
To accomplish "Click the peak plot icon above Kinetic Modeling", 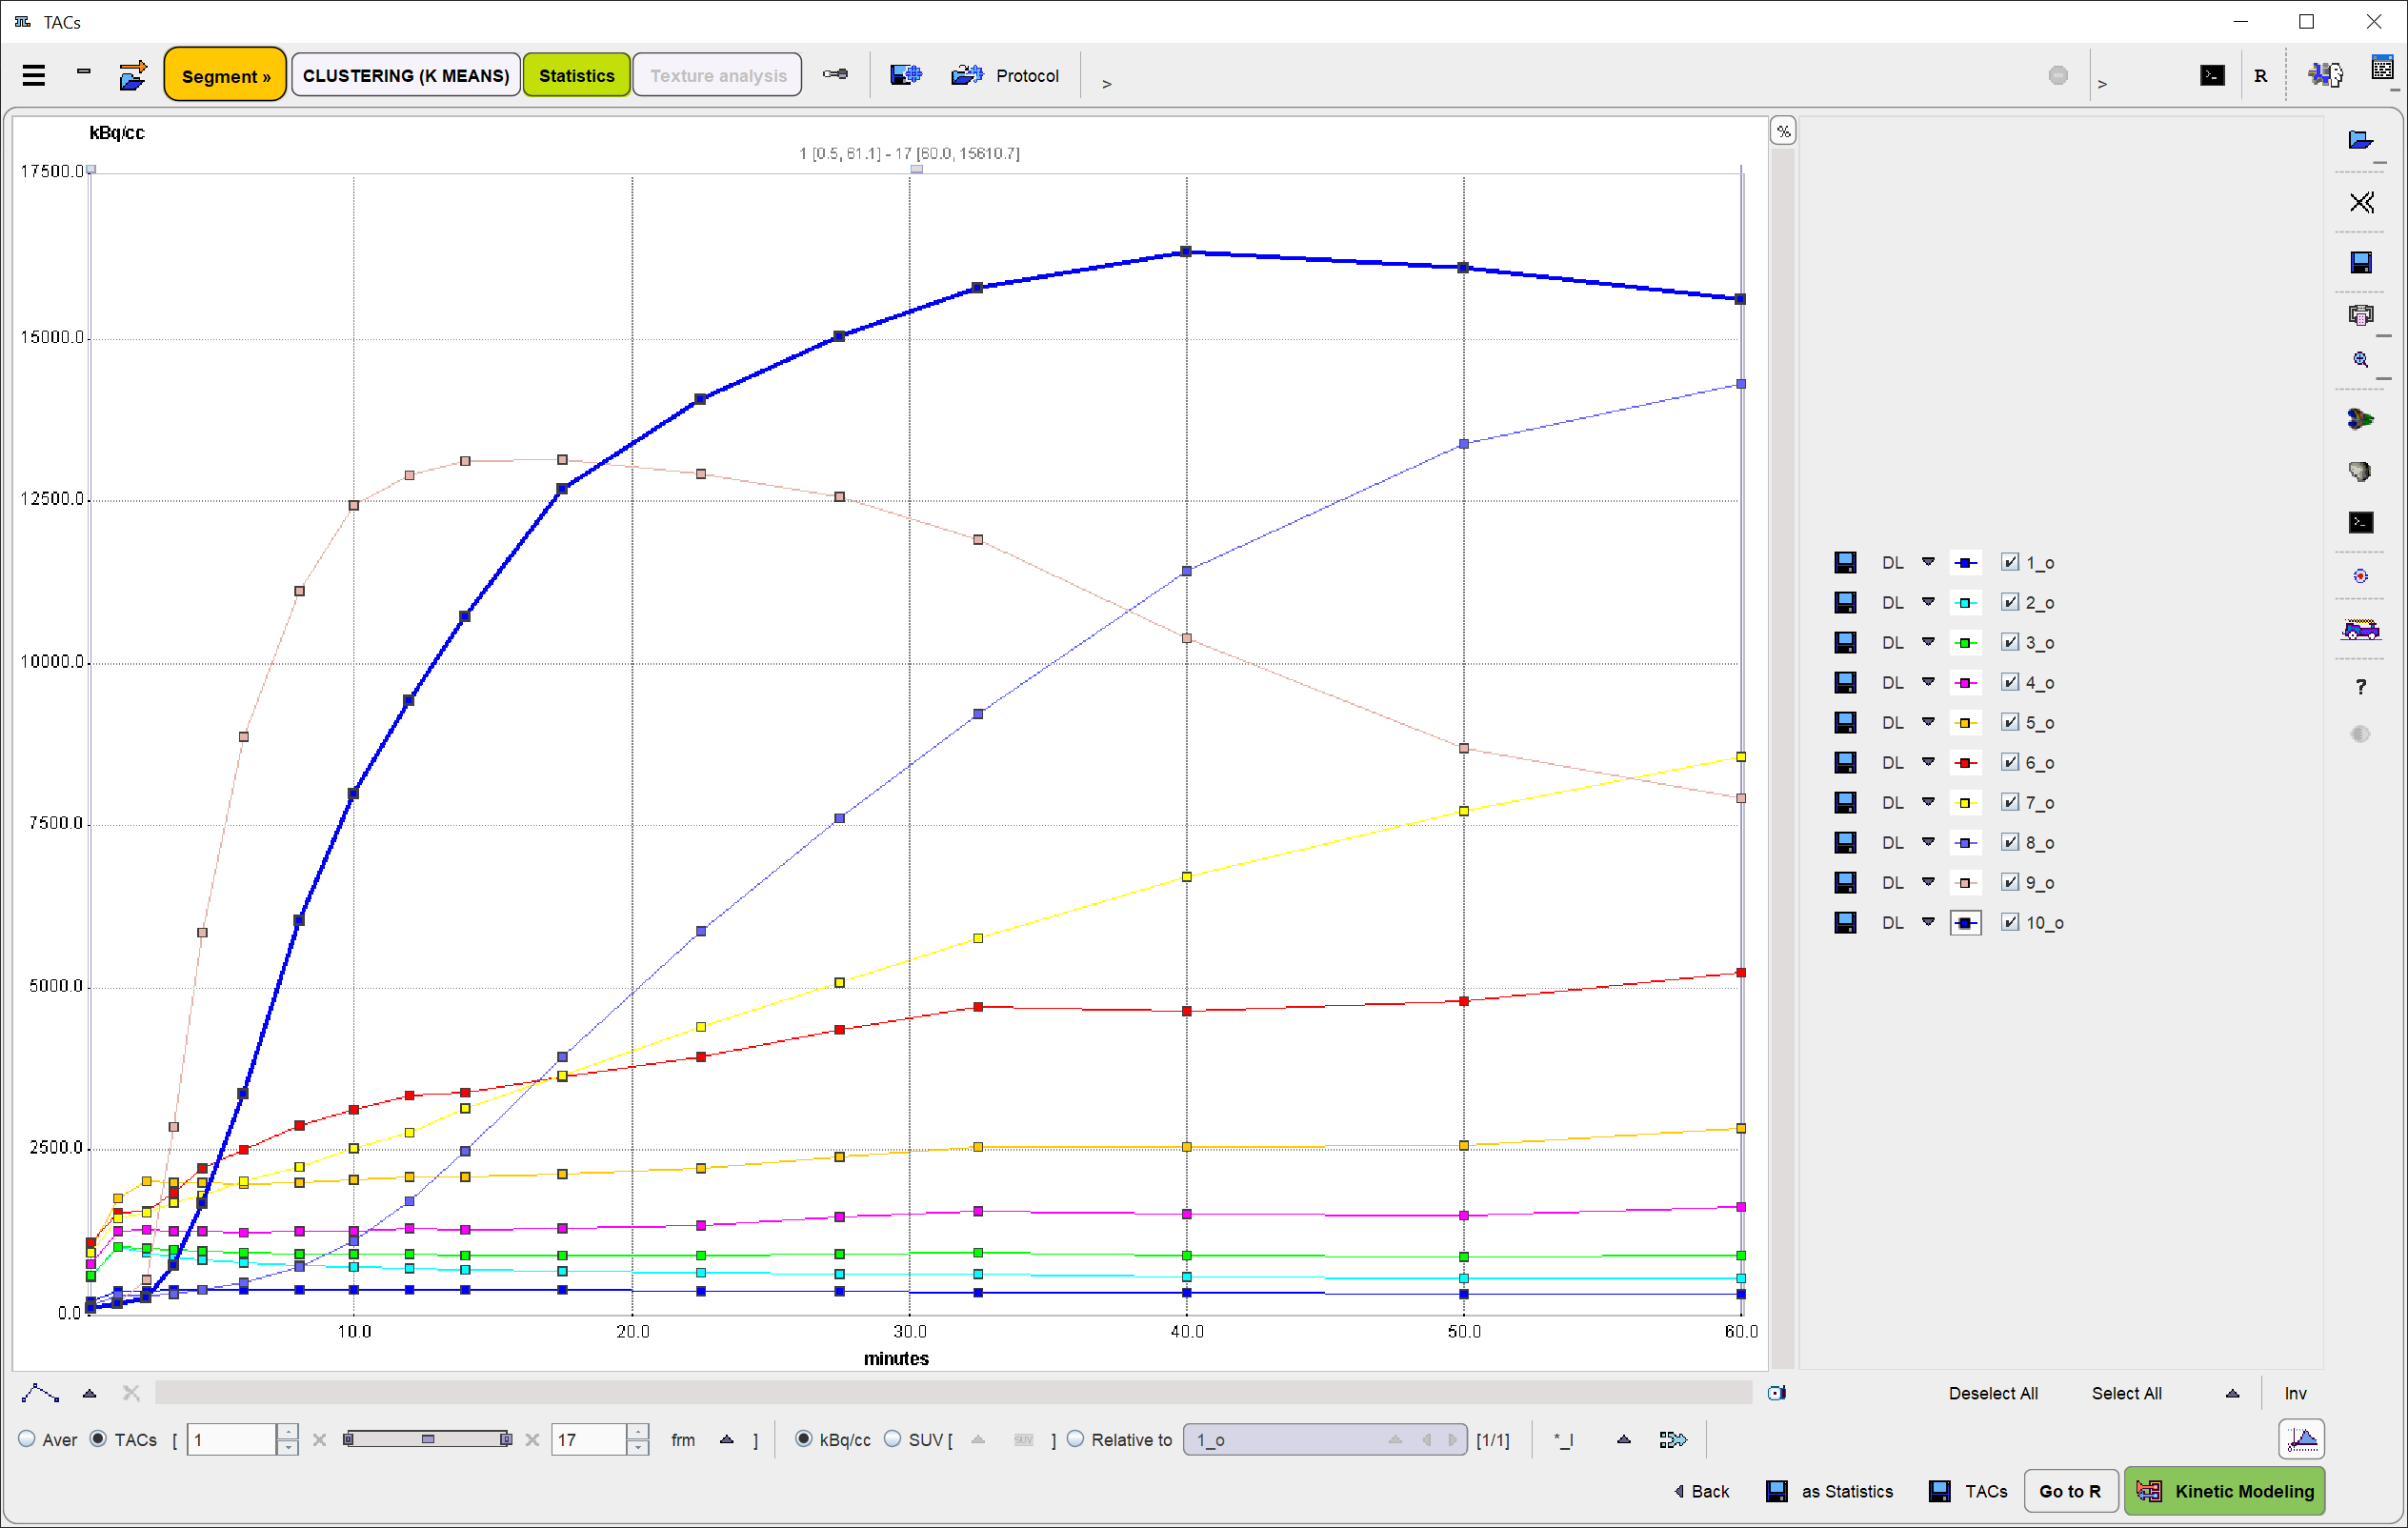I will 2302,1439.
